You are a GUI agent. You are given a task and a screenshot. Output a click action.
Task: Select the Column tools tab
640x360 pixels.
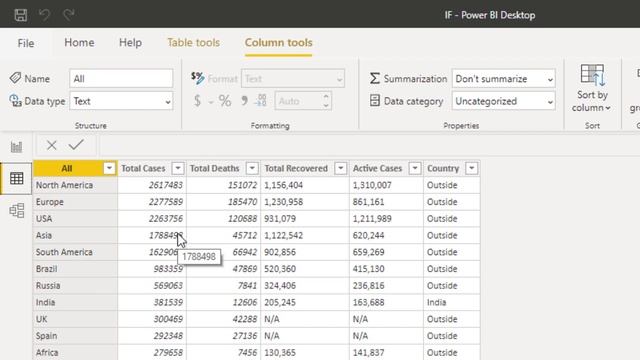click(x=278, y=42)
